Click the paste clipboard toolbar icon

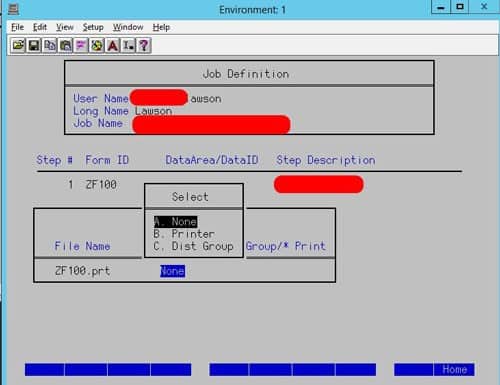click(65, 45)
